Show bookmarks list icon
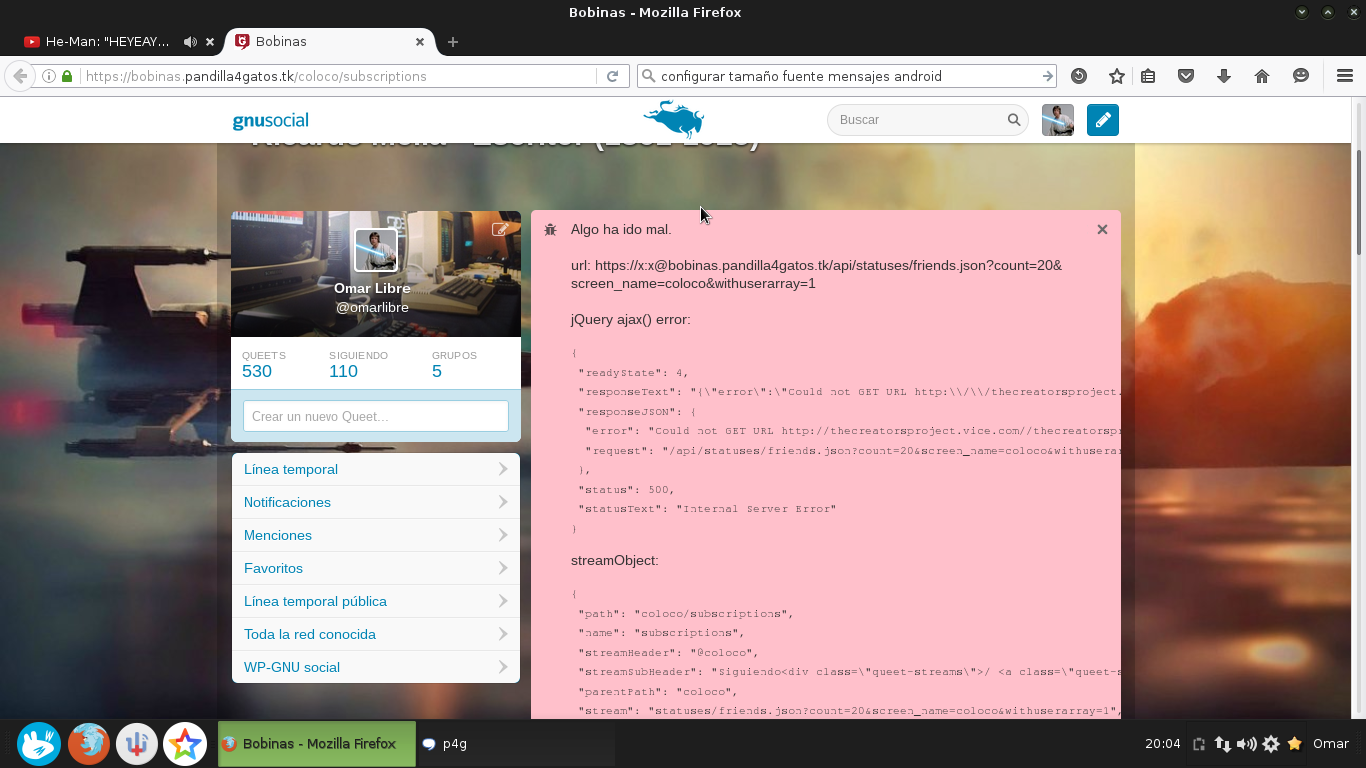 click(1148, 76)
